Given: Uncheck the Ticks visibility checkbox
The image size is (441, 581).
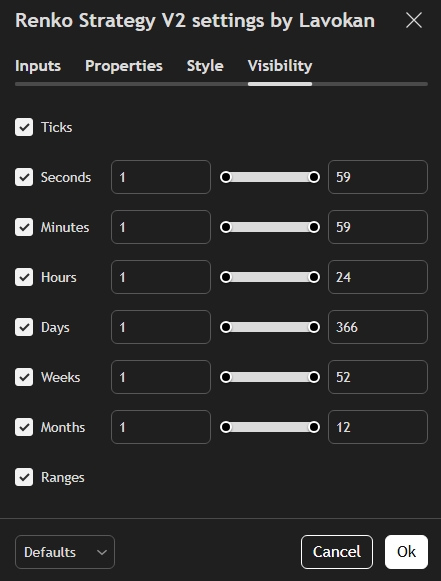Looking at the screenshot, I should point(24,127).
